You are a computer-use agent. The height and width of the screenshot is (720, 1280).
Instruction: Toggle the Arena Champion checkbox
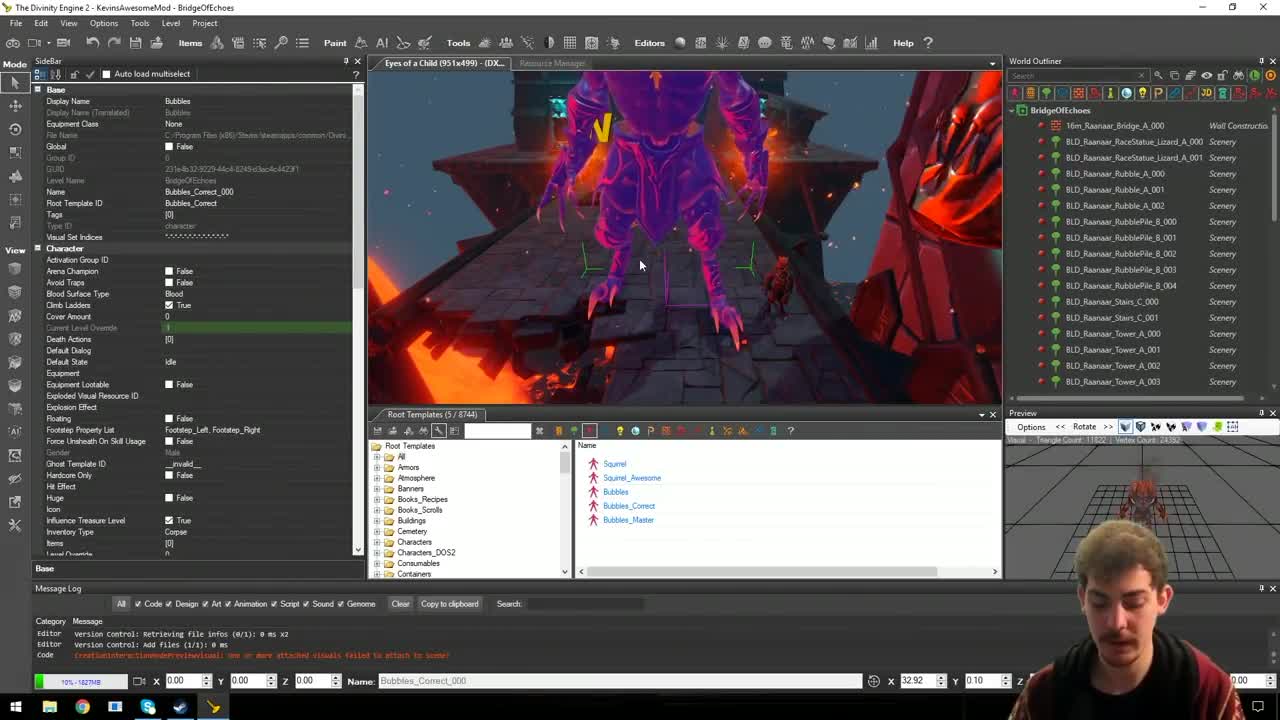(x=169, y=271)
